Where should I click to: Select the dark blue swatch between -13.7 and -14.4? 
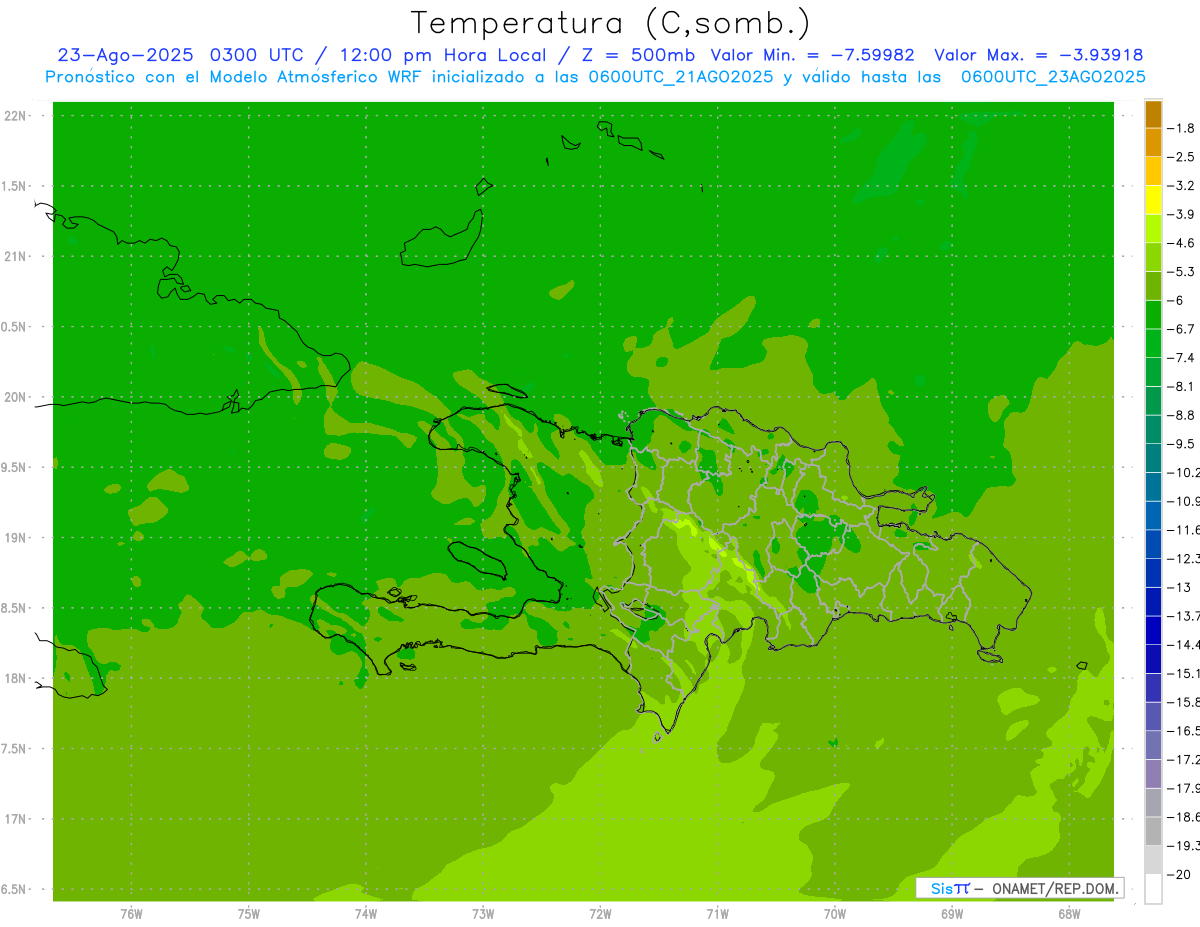coord(1153,630)
